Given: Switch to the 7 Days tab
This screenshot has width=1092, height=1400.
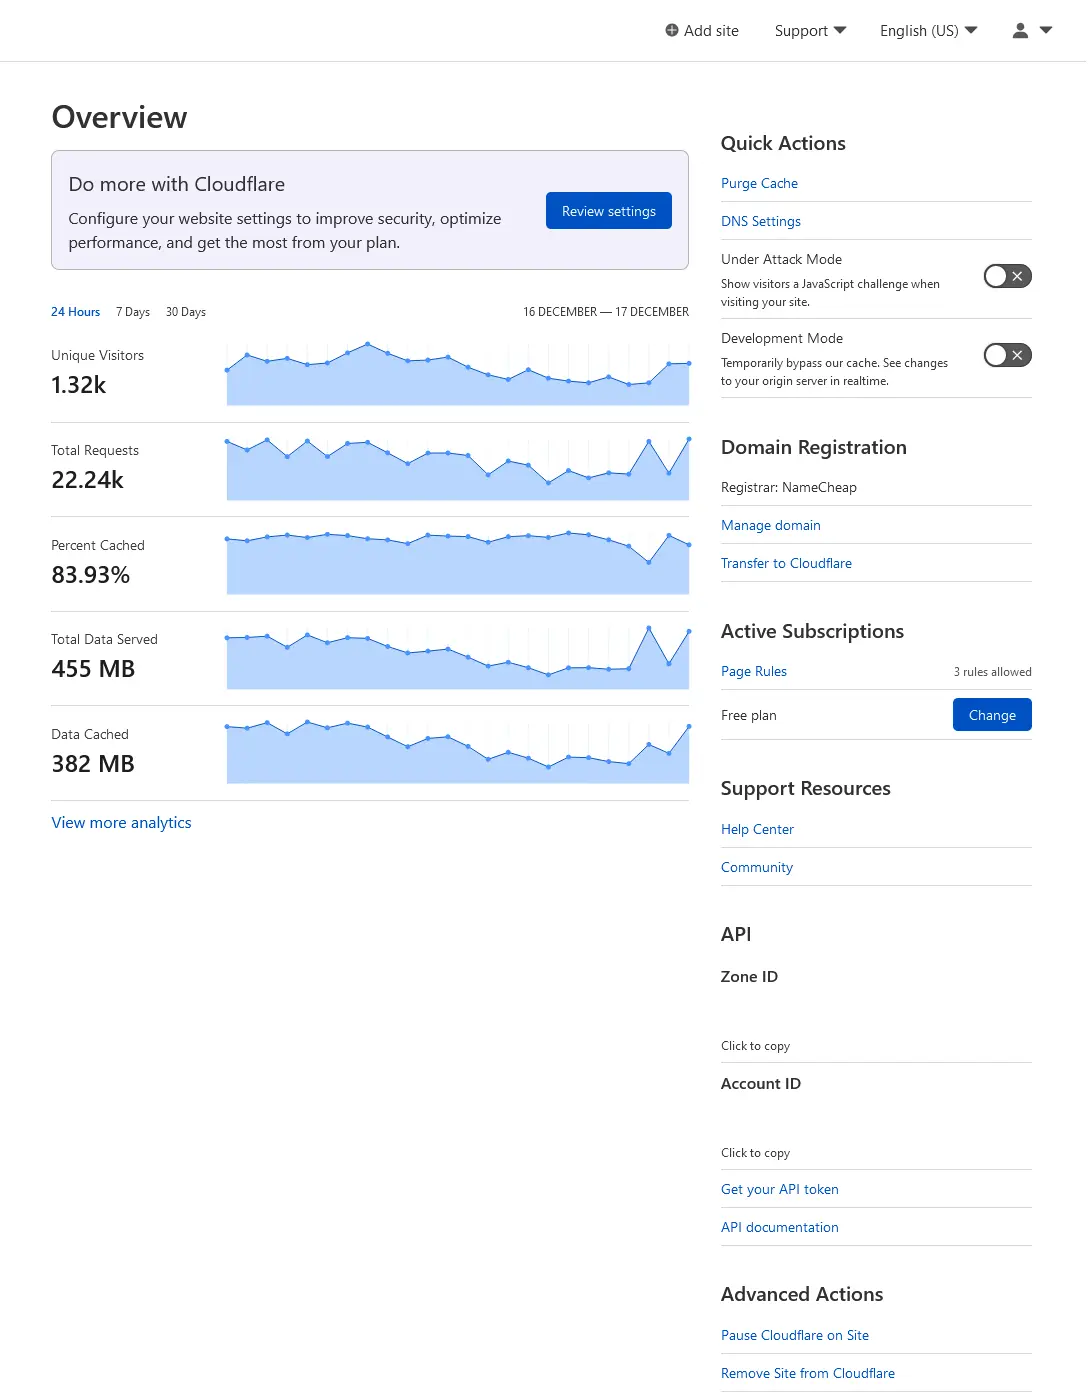Looking at the screenshot, I should click(133, 312).
